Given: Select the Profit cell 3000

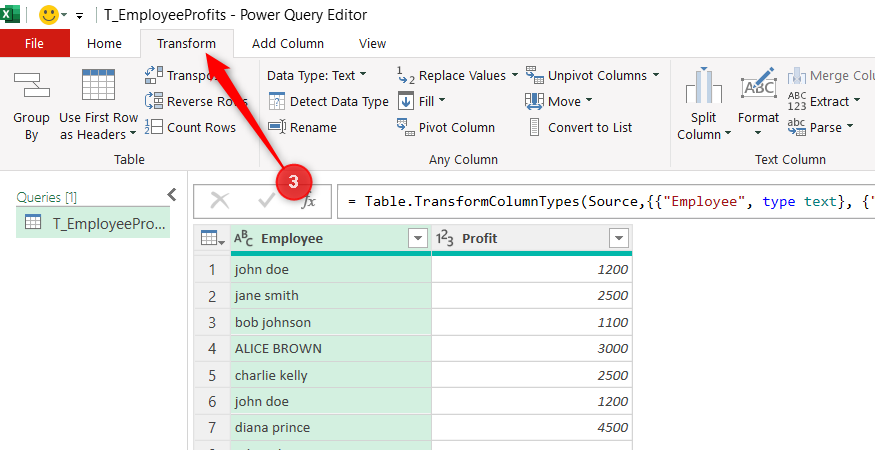Looking at the screenshot, I should pyautogui.click(x=532, y=348).
